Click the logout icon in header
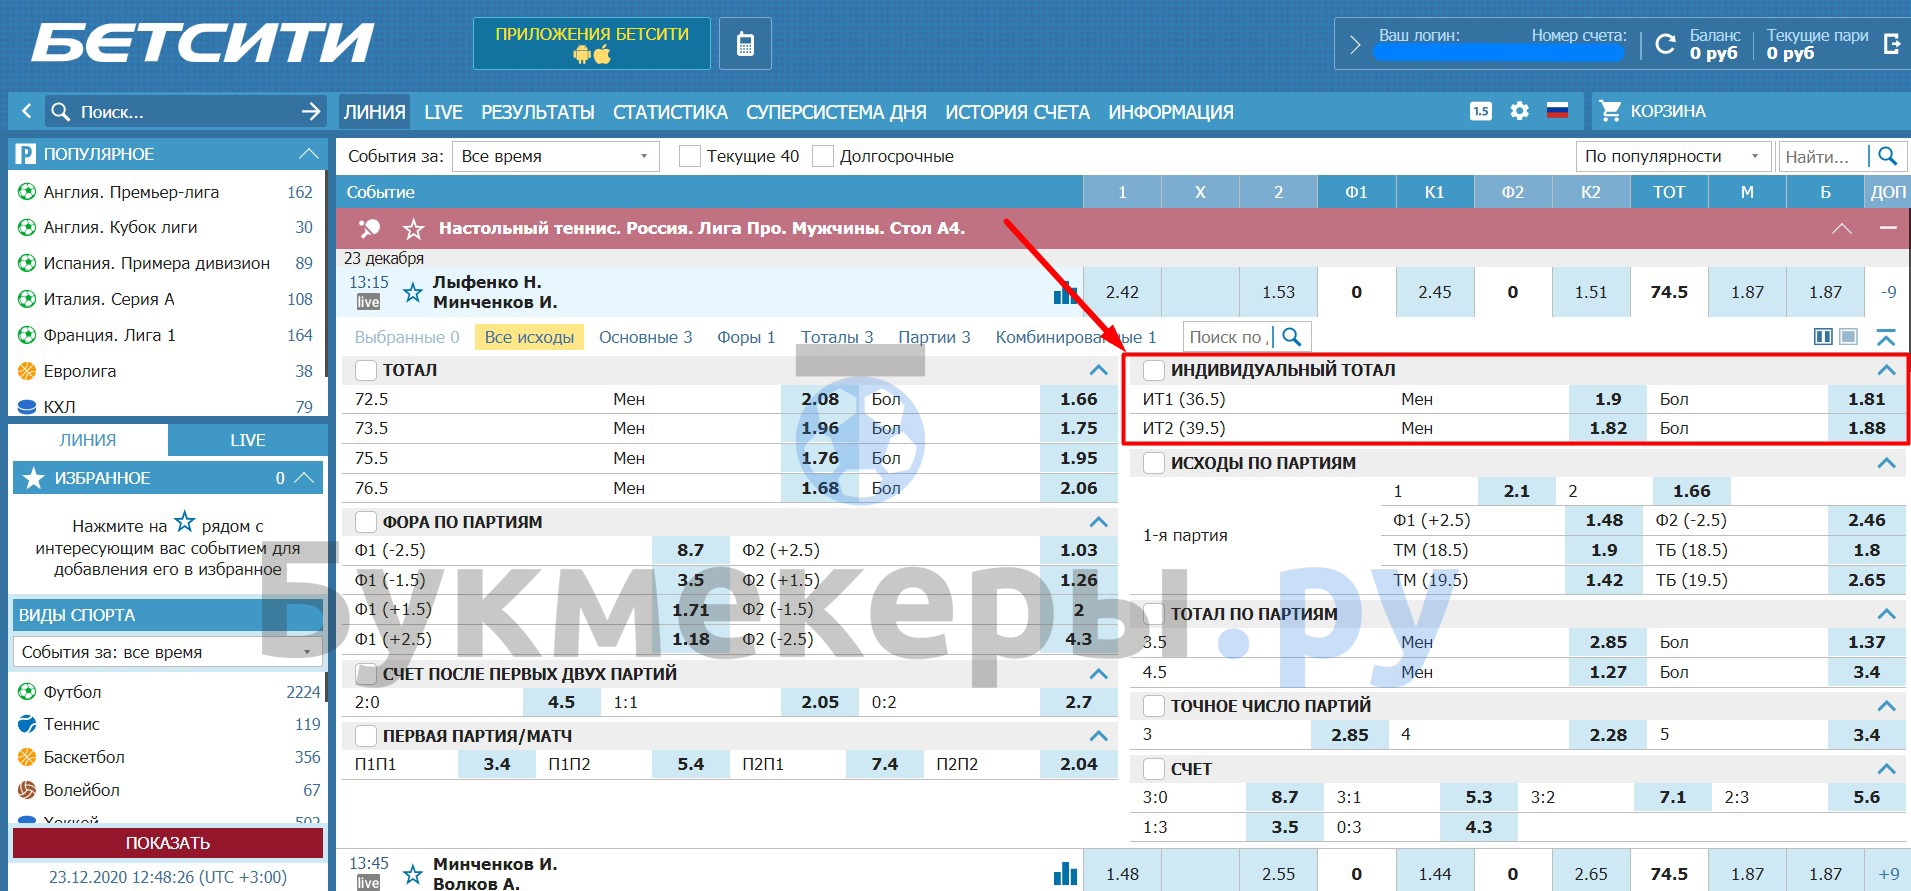This screenshot has height=891, width=1911. [1891, 44]
